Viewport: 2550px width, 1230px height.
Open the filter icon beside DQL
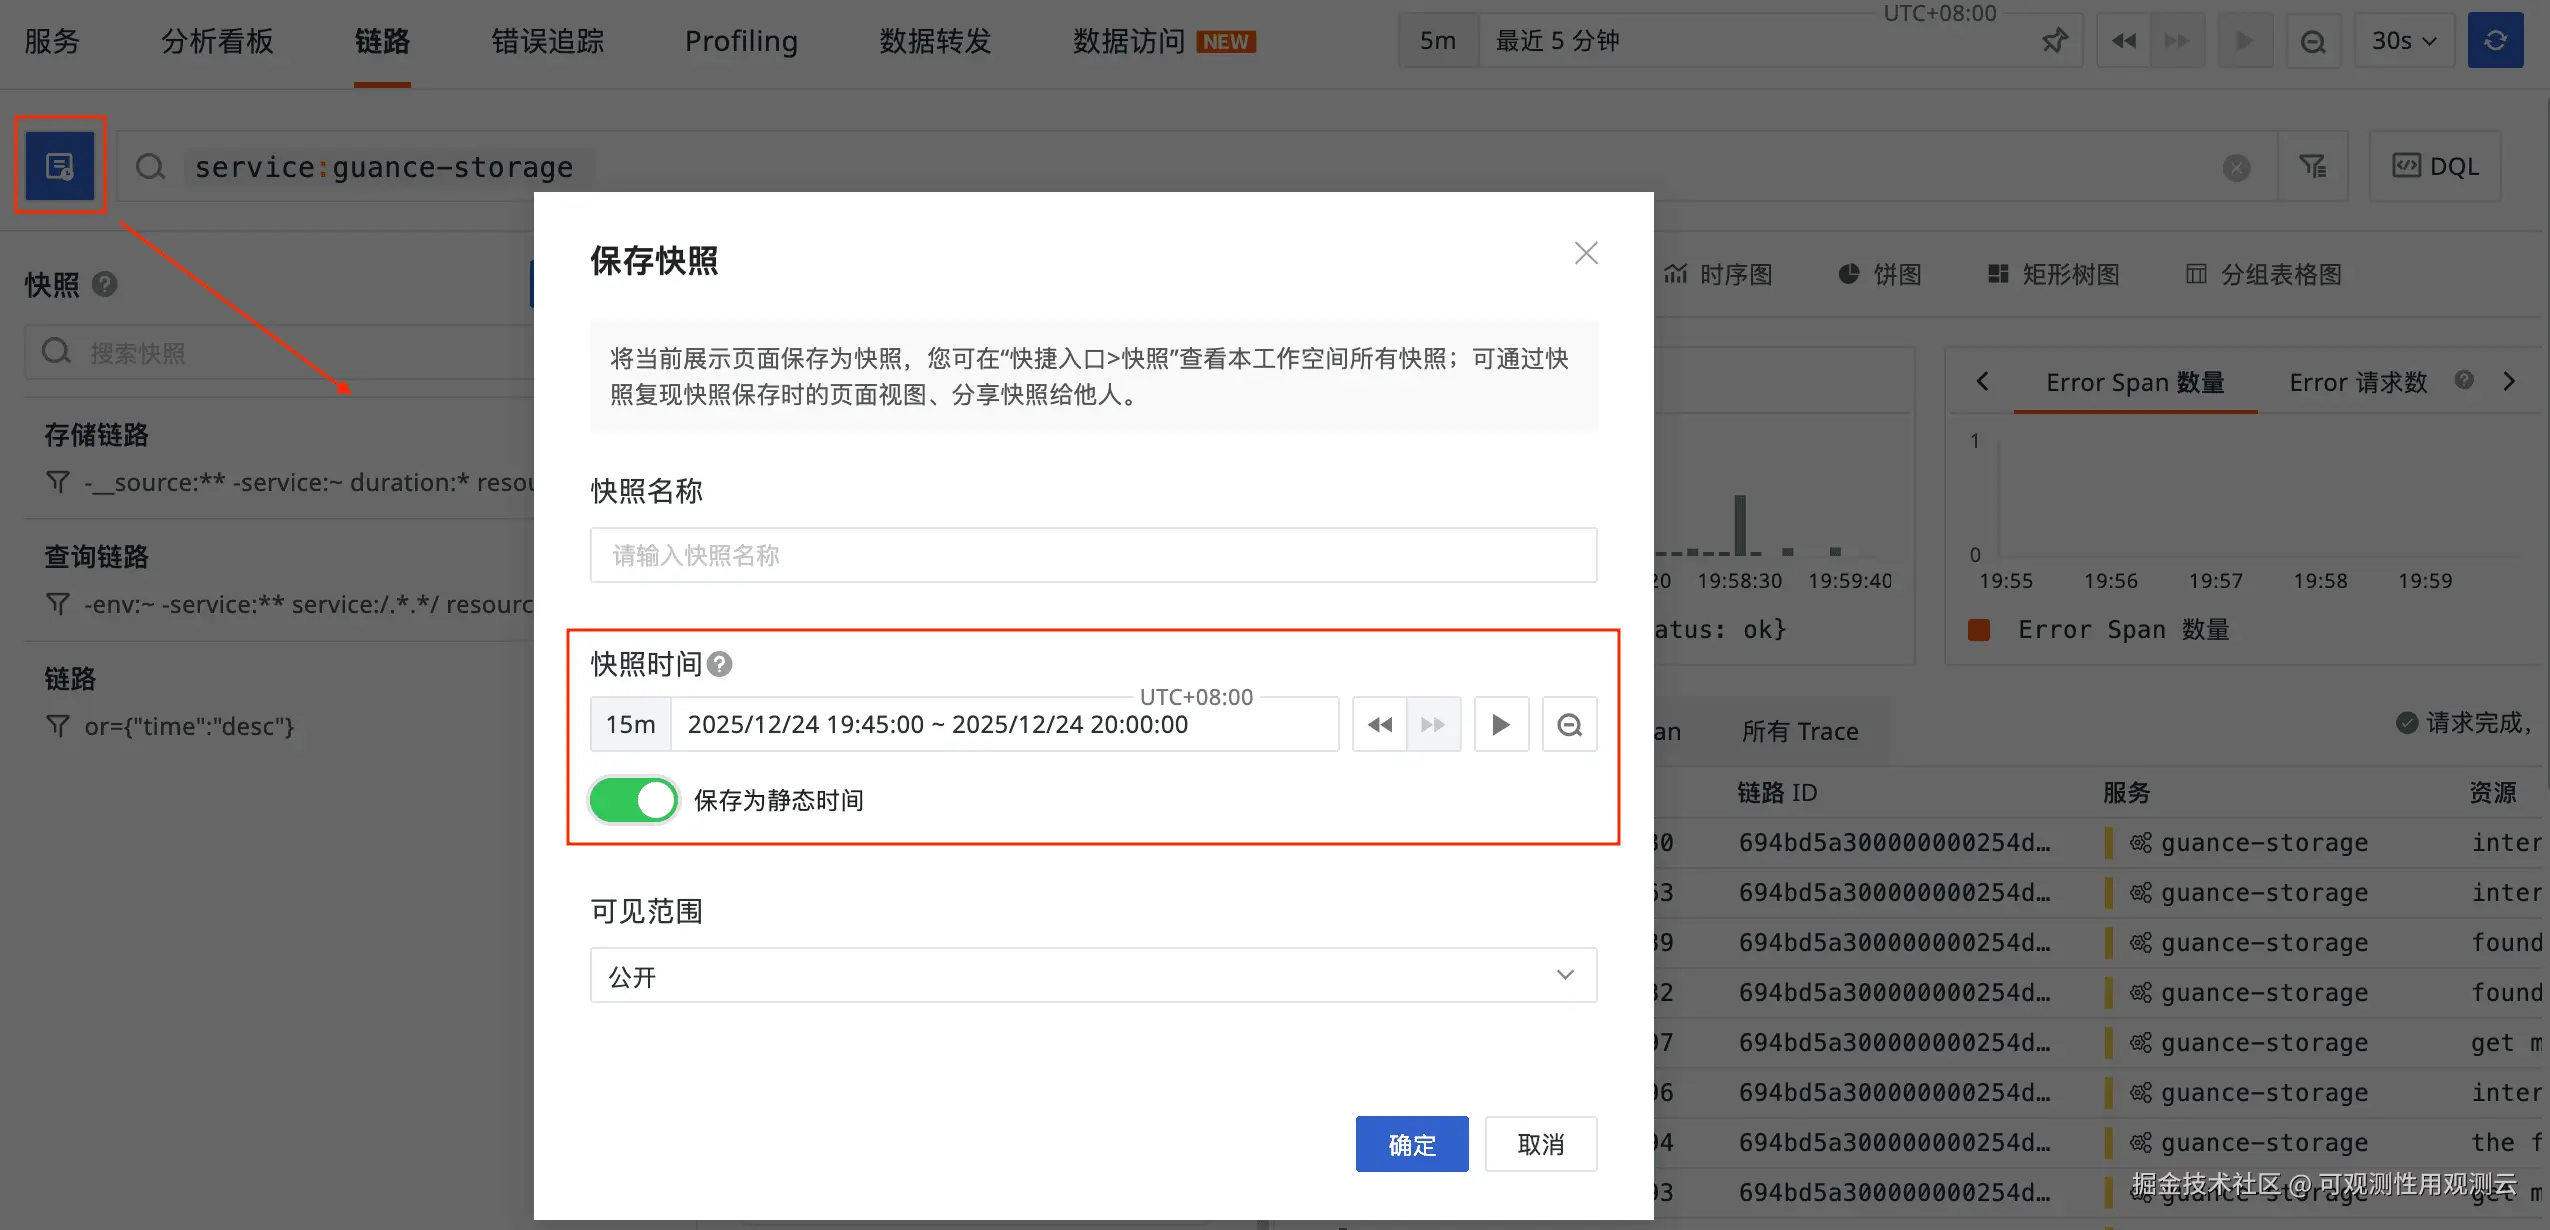[x=2312, y=166]
